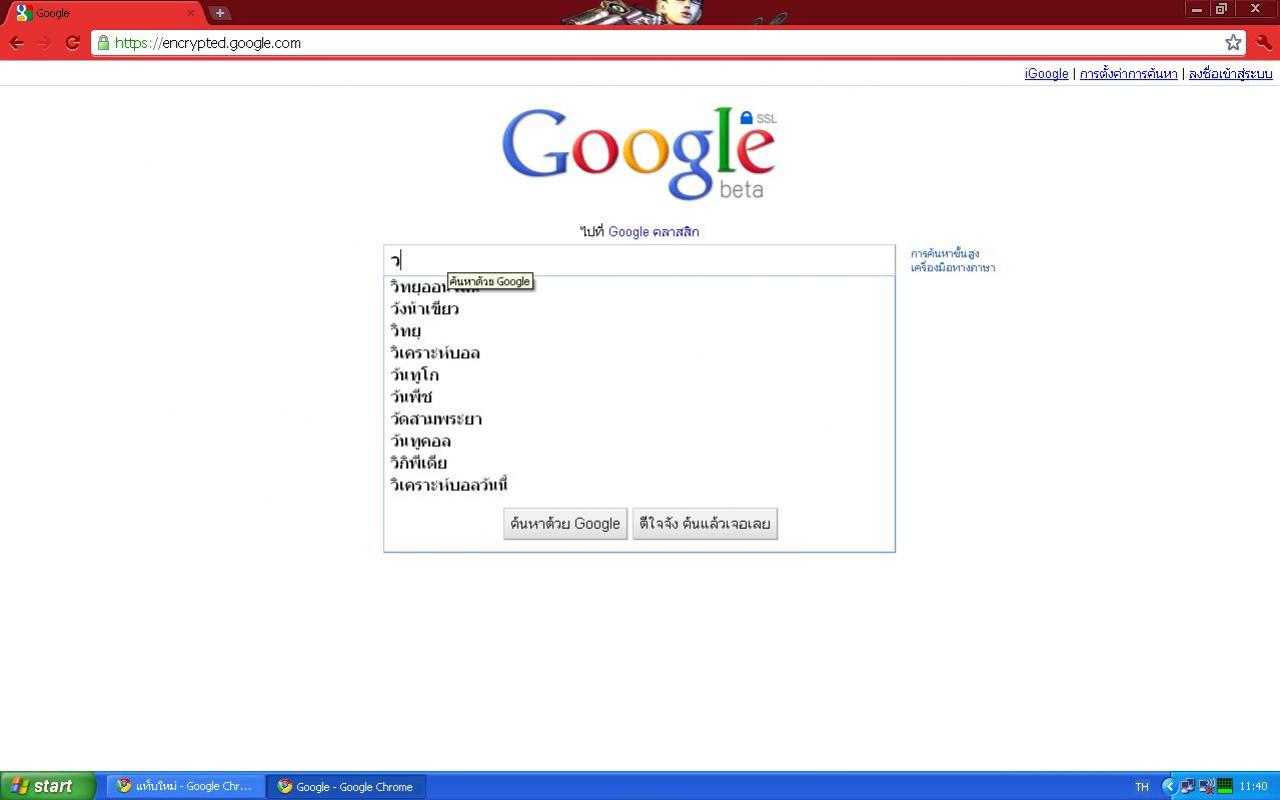The height and width of the screenshot is (800, 1280).
Task: Open the การค้นหาขั้นสูง advanced search link
Action: (944, 254)
